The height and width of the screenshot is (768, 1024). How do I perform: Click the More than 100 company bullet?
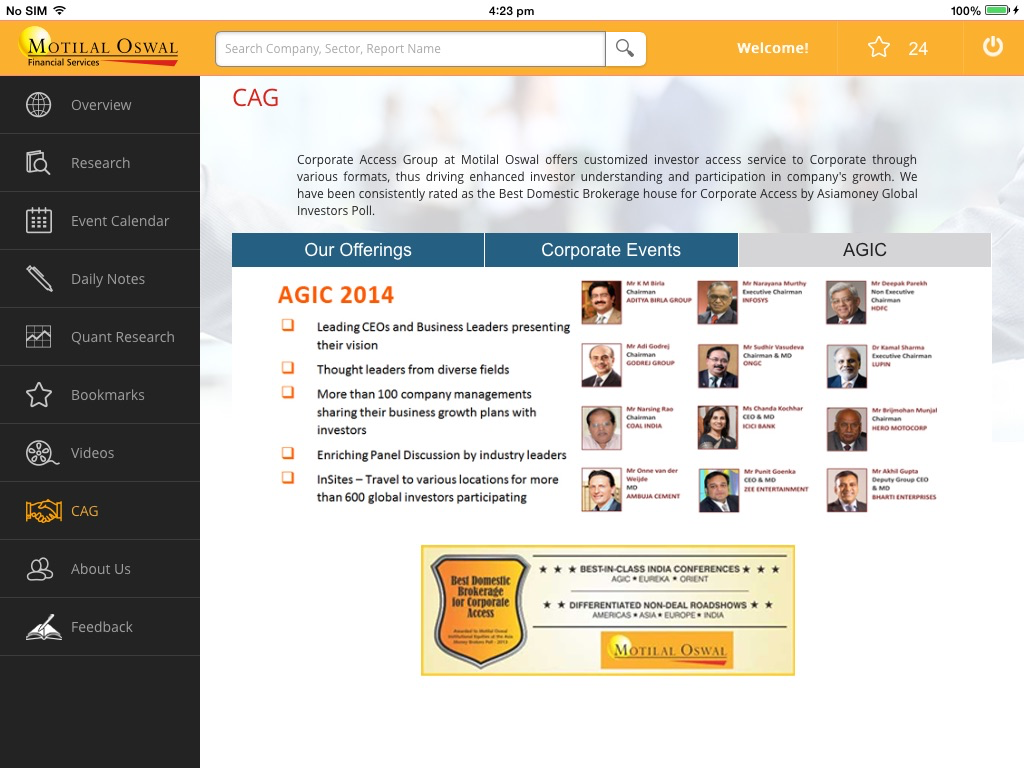(x=288, y=392)
